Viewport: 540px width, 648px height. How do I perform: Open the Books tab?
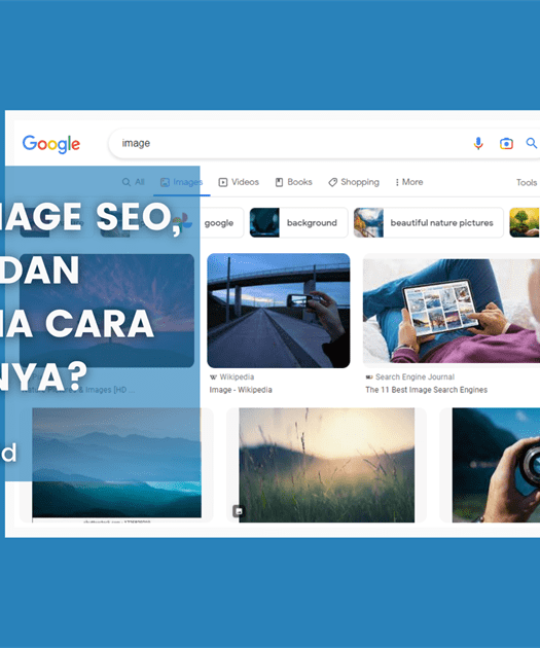pos(293,182)
